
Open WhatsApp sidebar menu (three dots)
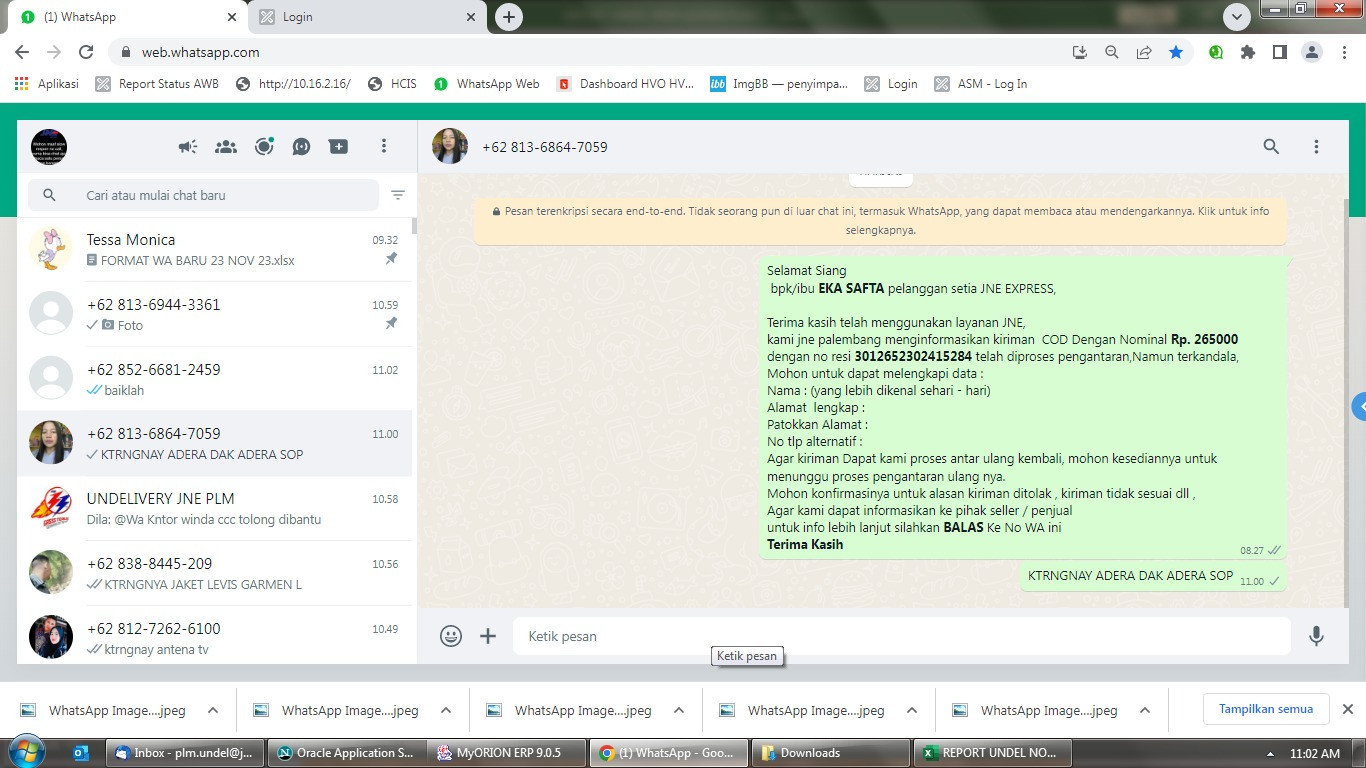[x=383, y=147]
